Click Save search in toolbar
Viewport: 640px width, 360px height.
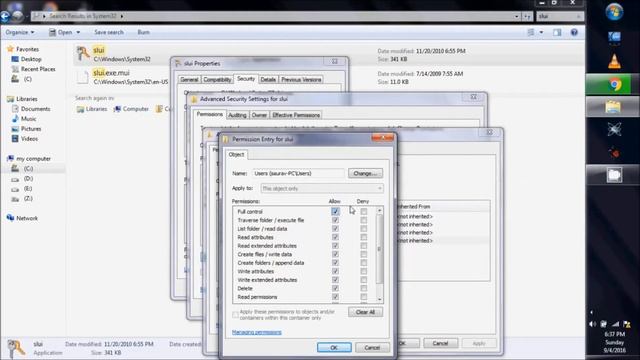[x=109, y=32]
